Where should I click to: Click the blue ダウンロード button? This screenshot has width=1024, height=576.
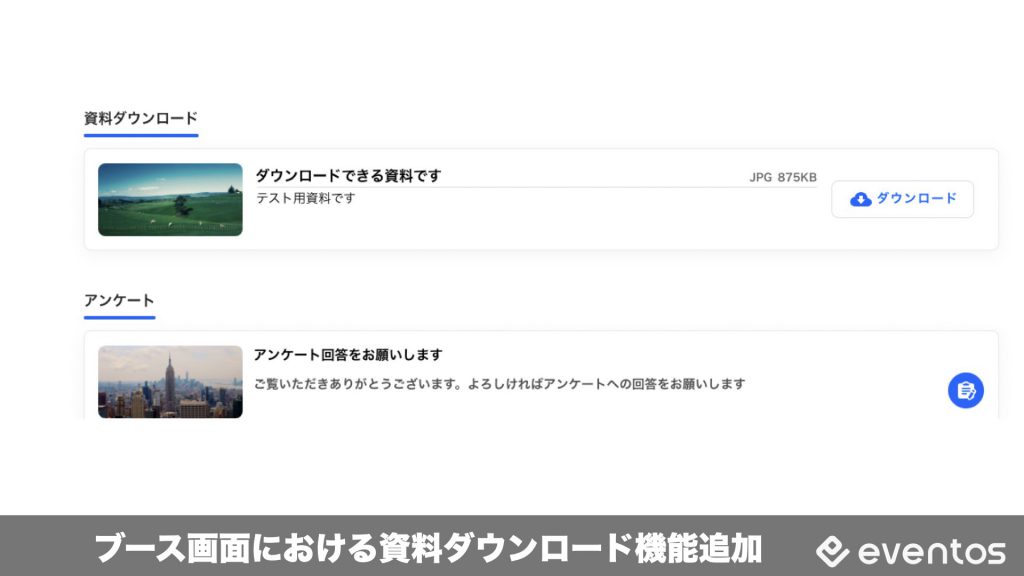click(x=902, y=199)
